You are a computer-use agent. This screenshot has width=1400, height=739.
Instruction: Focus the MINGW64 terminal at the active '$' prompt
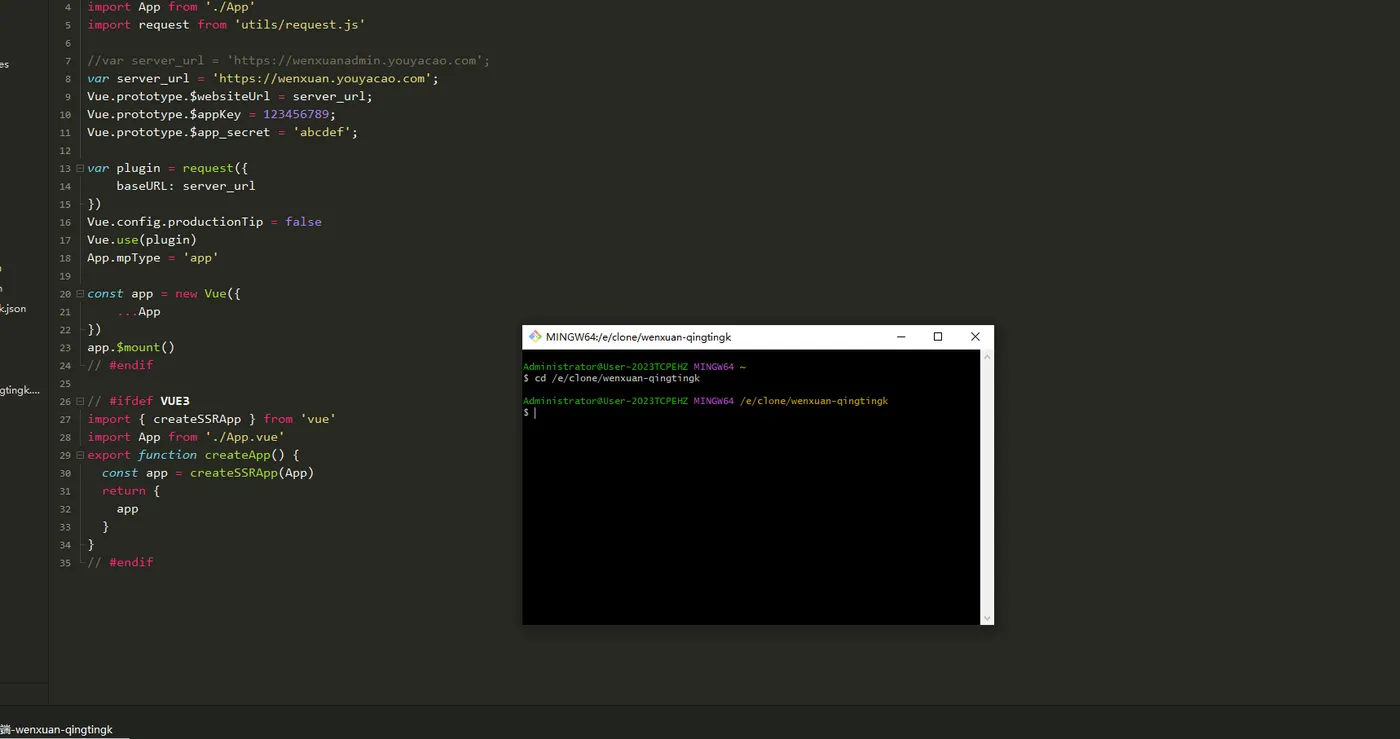click(535, 413)
